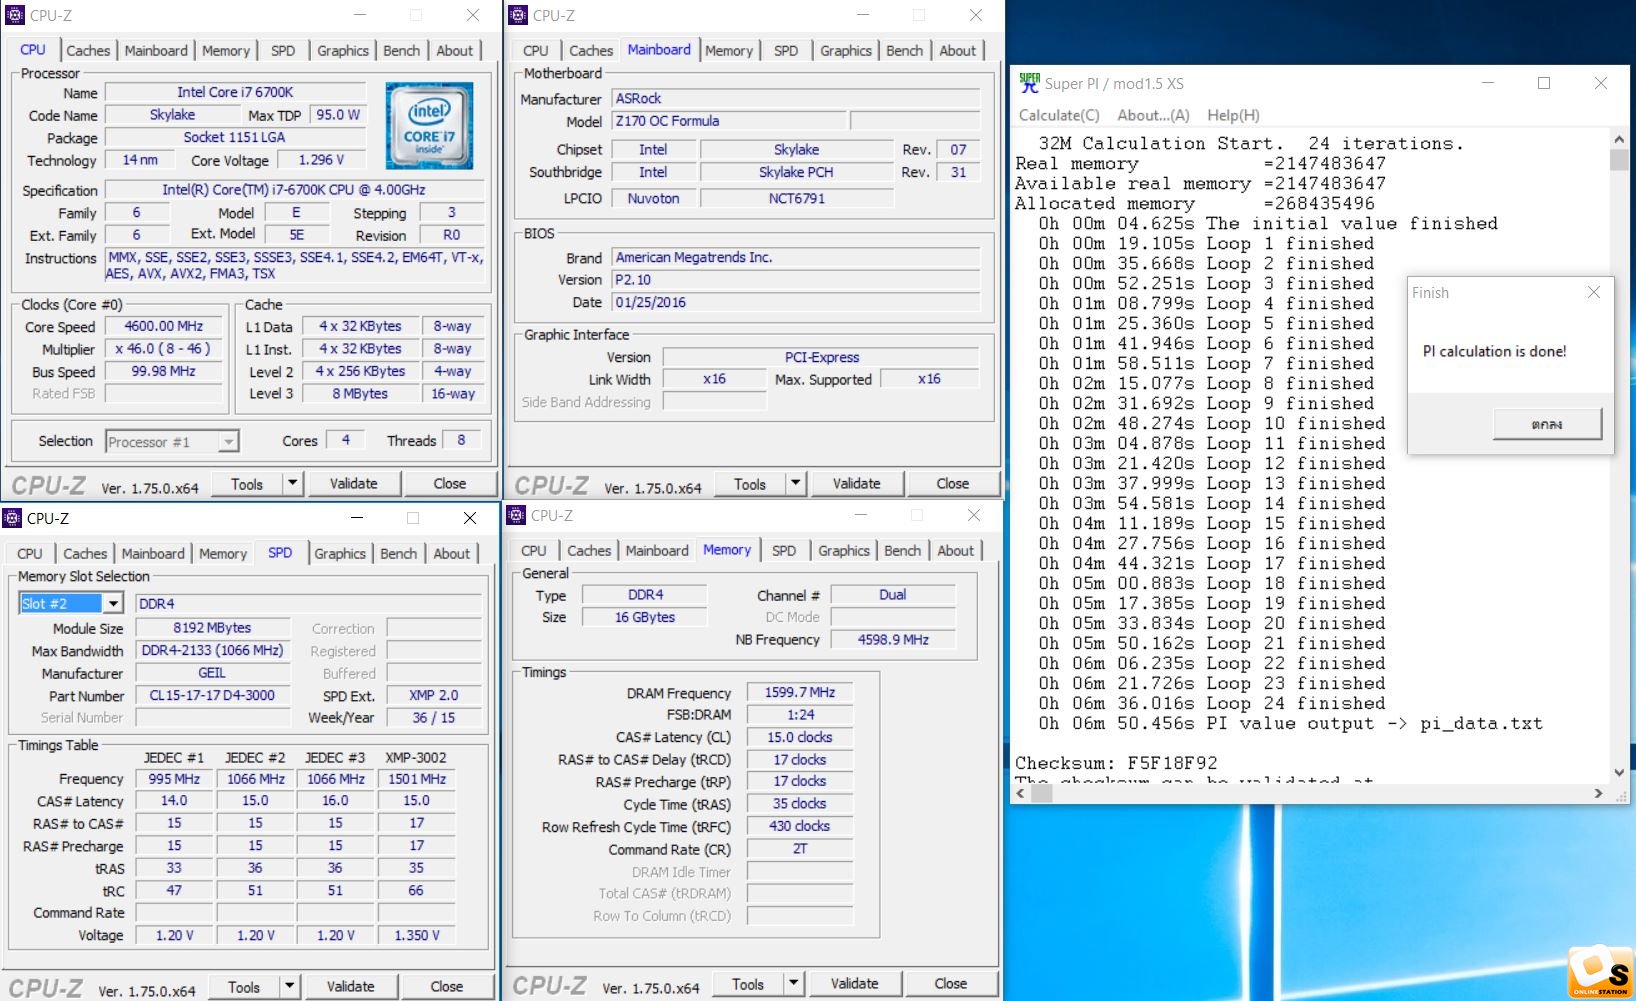
Task: Click Super PI vertical scrollbar up arrow
Action: [1619, 138]
